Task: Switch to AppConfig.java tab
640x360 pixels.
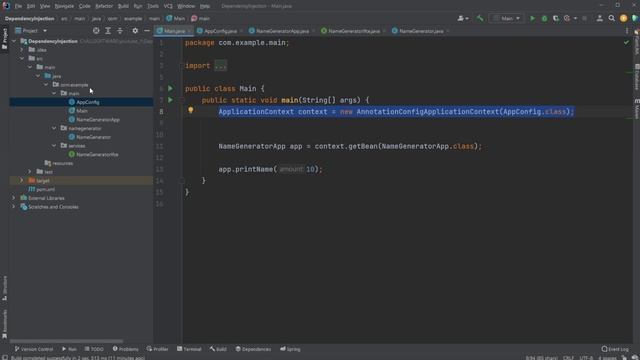Action: point(220,31)
